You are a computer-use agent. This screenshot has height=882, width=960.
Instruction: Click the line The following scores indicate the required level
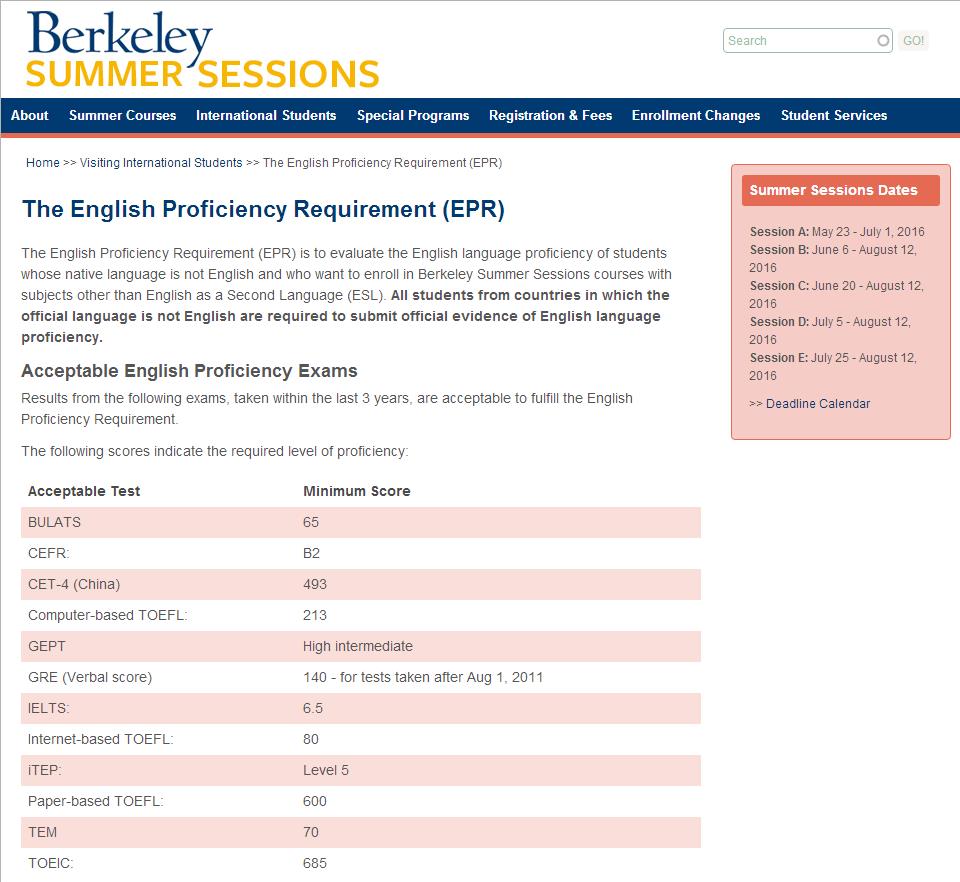(x=215, y=451)
